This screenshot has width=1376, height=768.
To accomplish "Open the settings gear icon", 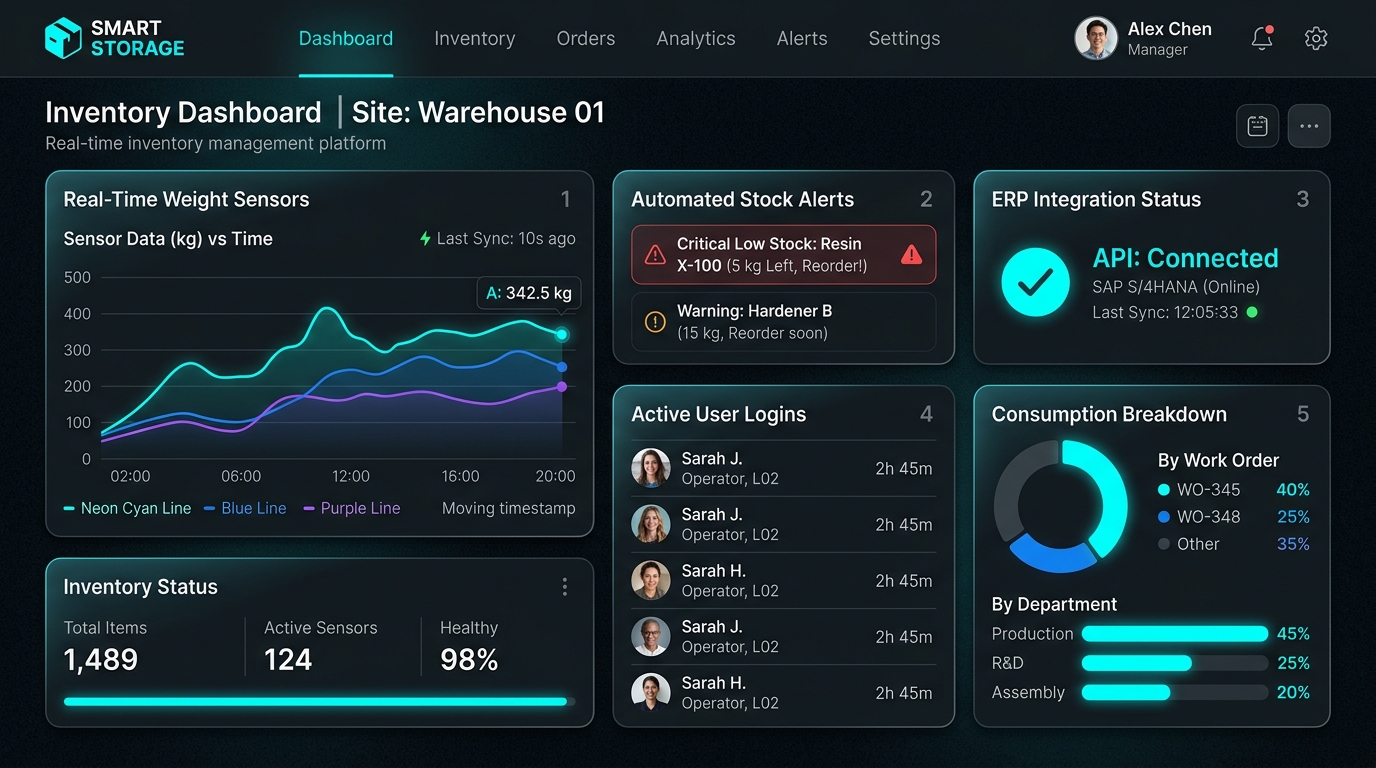I will pos(1316,39).
